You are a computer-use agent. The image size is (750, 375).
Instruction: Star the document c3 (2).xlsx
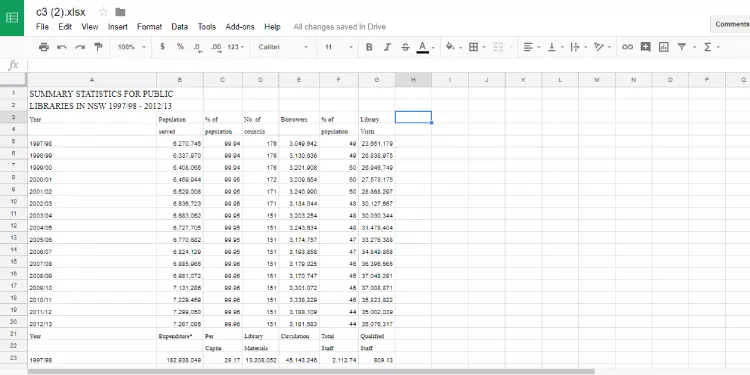[x=103, y=12]
